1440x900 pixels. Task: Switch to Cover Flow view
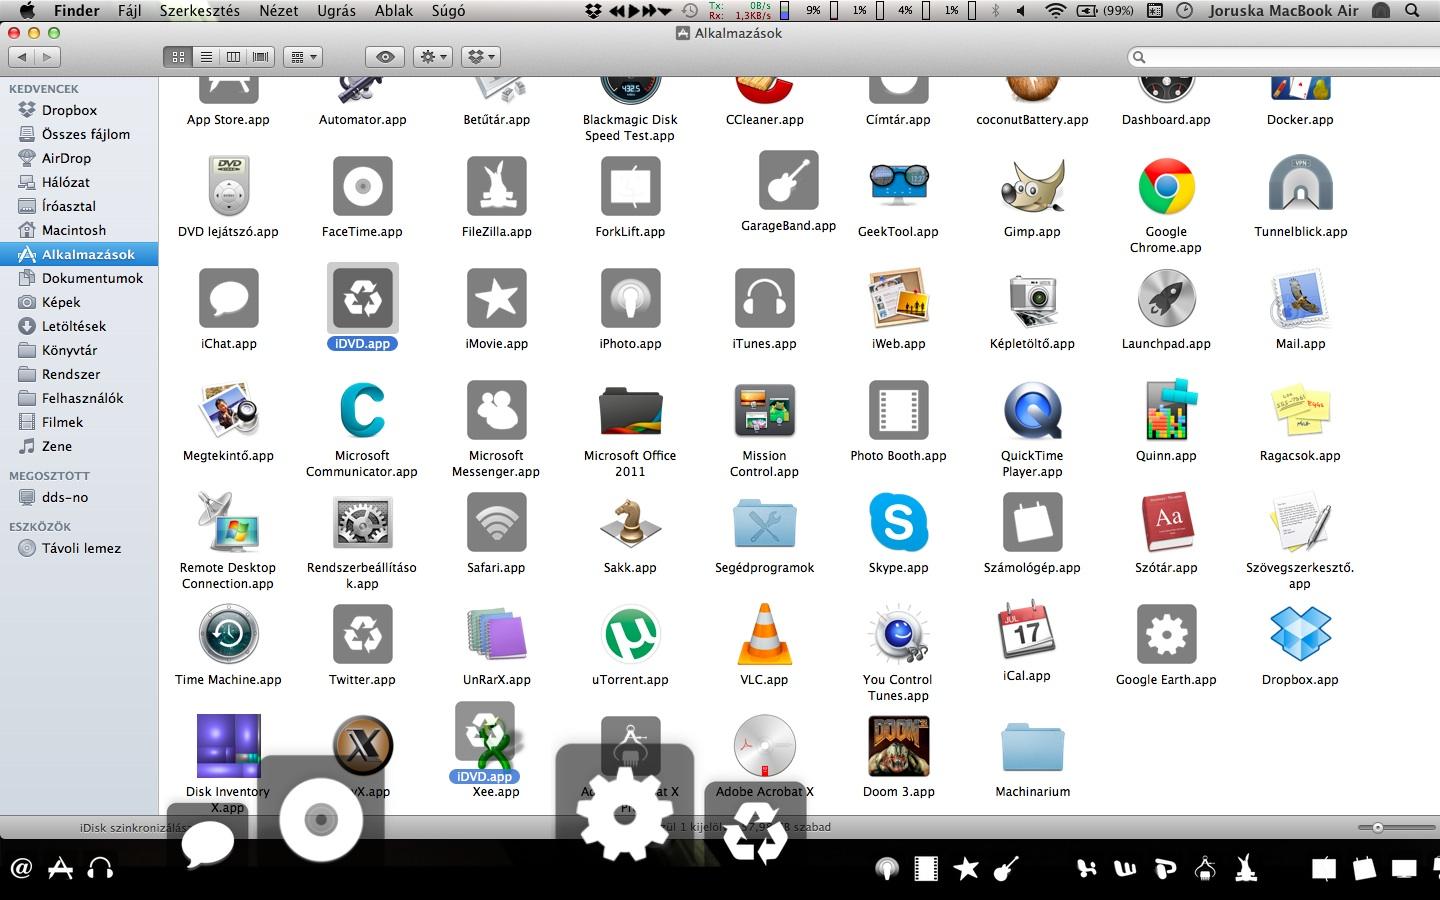pos(261,57)
